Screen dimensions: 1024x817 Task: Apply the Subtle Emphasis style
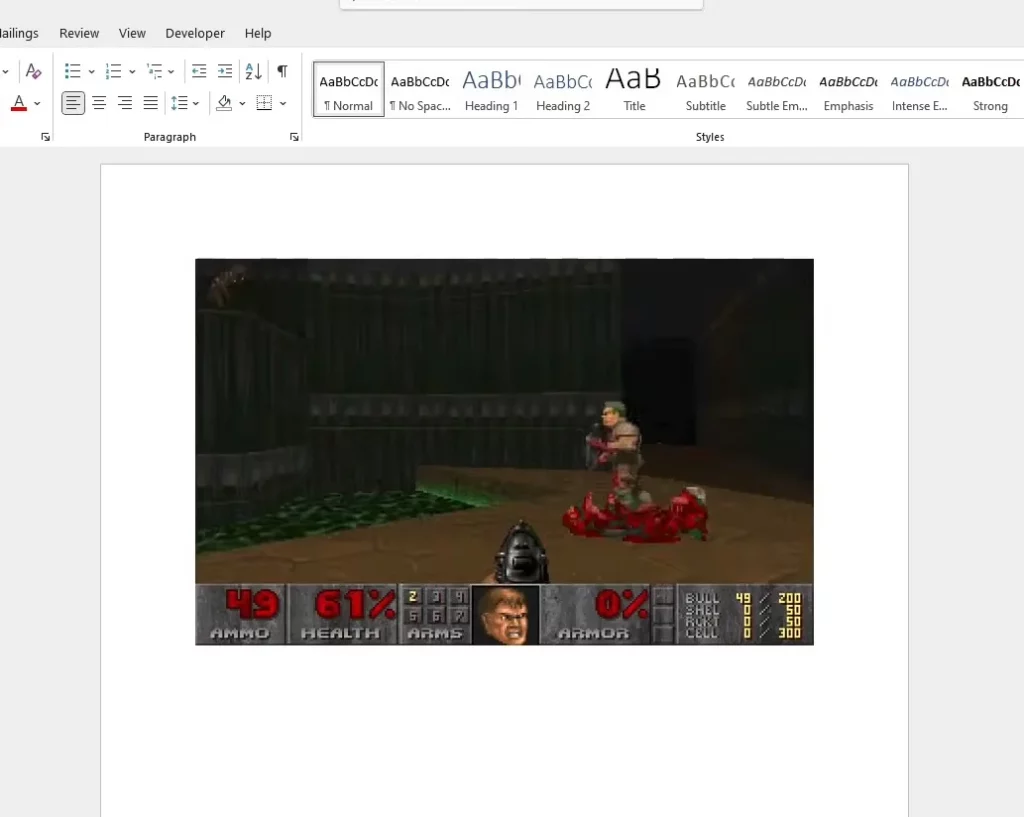(776, 89)
